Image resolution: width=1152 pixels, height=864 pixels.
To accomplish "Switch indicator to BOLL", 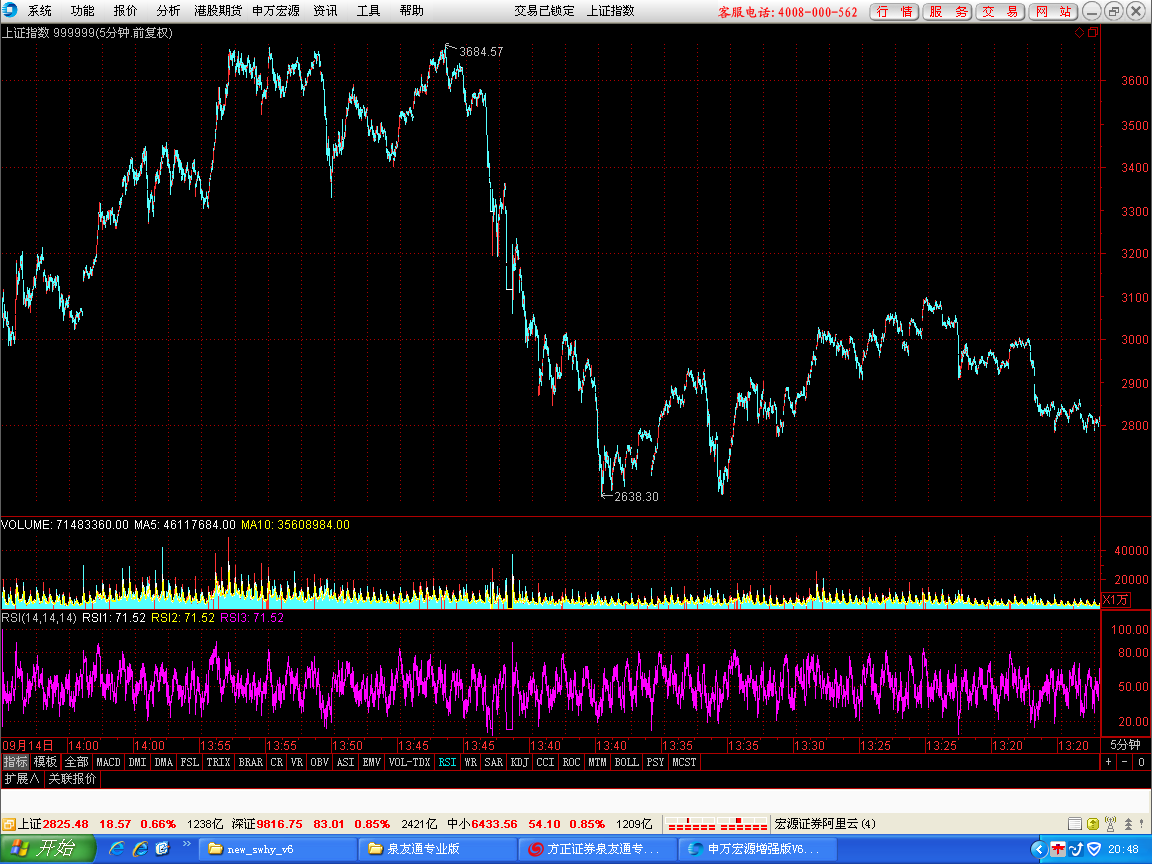I will (627, 762).
